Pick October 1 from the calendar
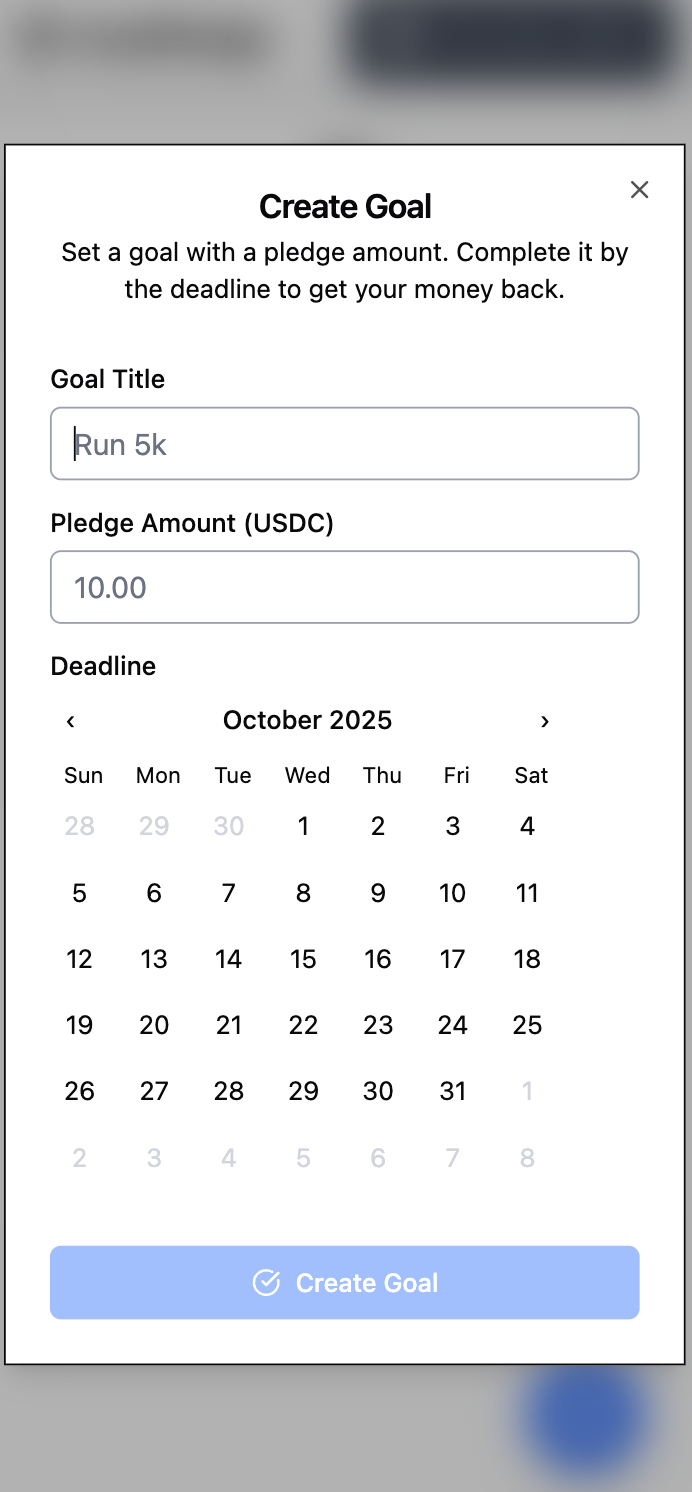This screenshot has width=692, height=1492. click(303, 826)
